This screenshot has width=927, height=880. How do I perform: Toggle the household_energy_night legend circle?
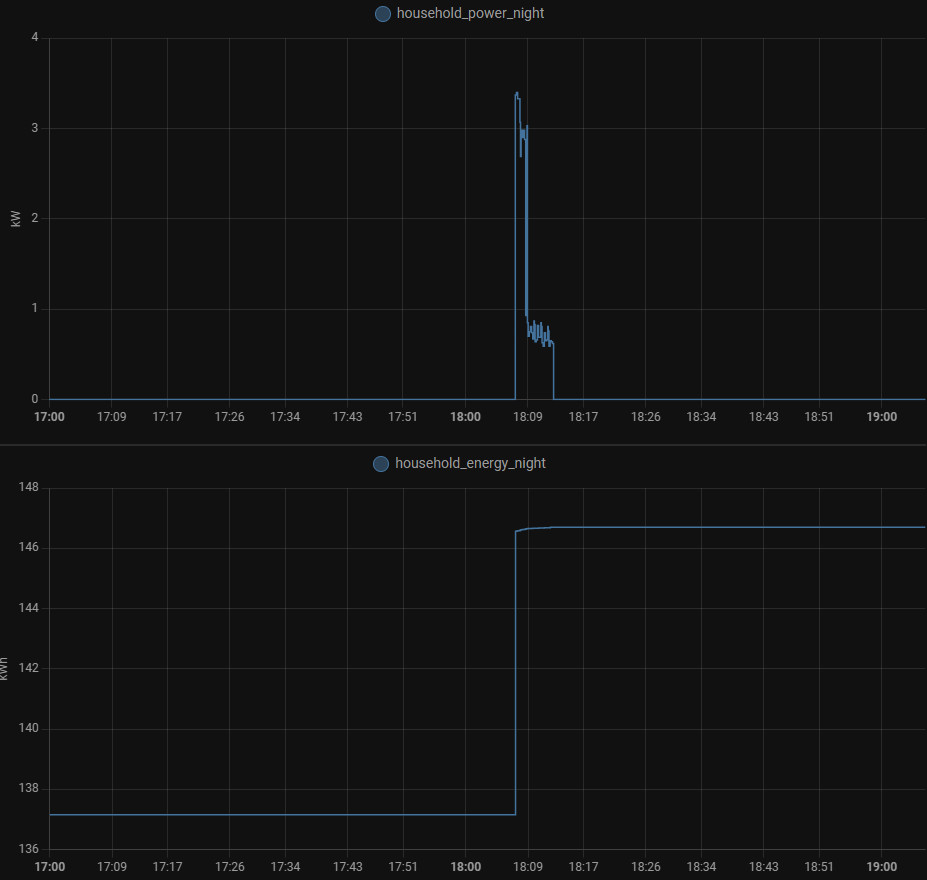pyautogui.click(x=380, y=464)
